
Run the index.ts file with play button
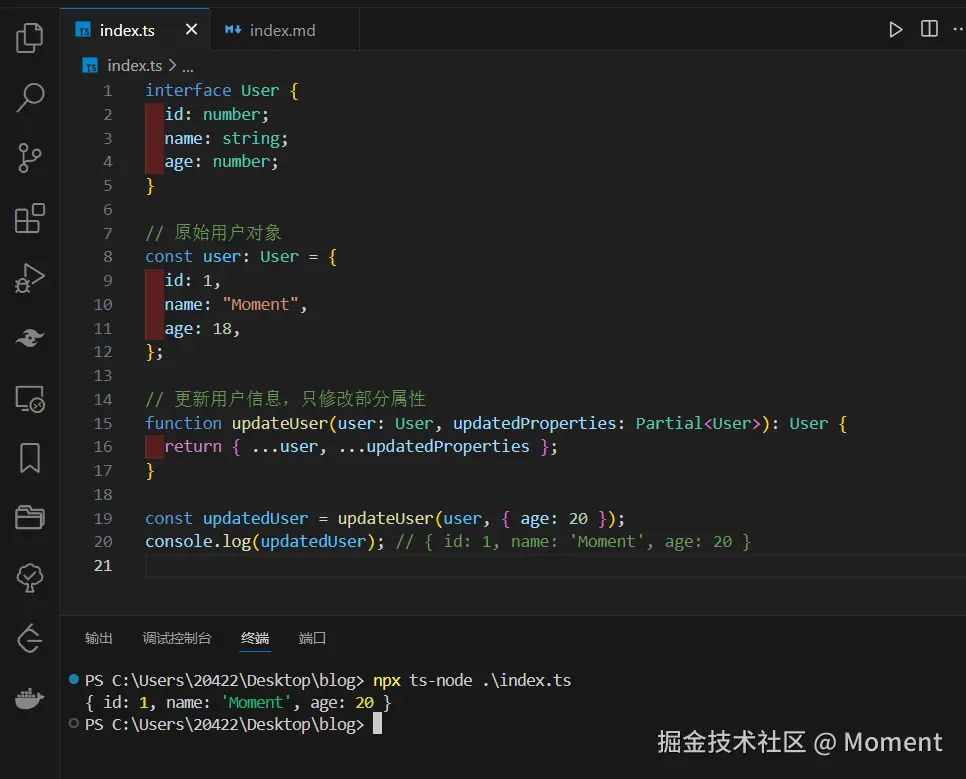pyautogui.click(x=896, y=30)
